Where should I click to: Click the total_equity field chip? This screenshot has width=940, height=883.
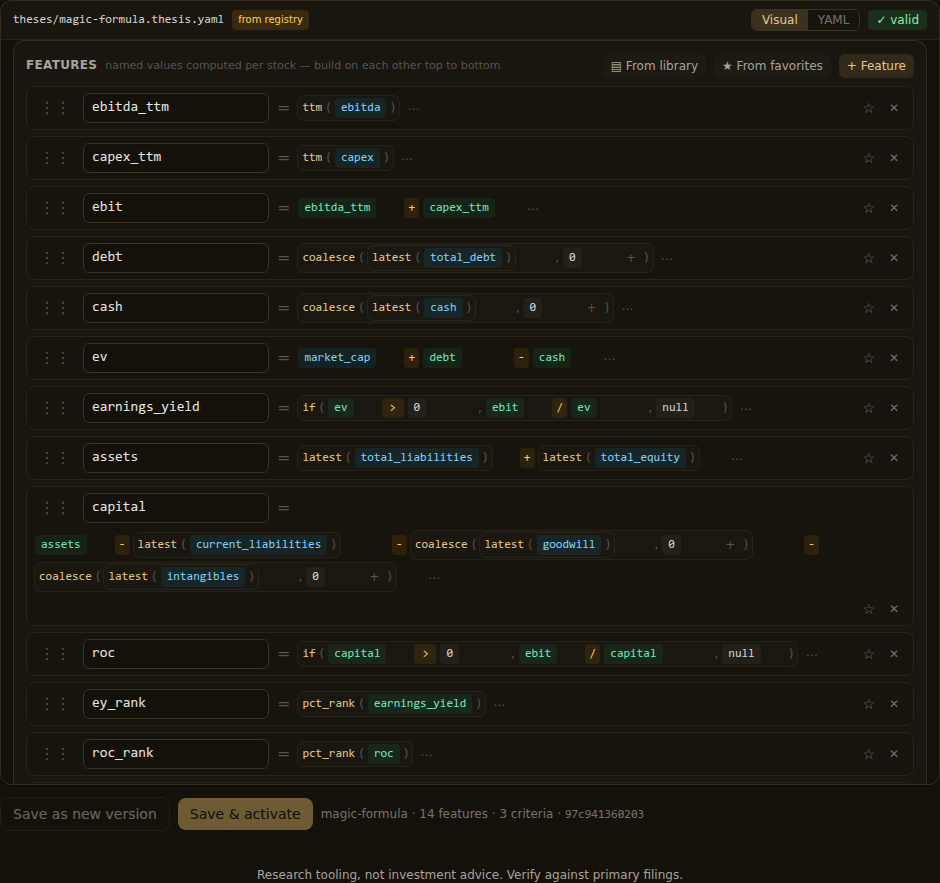[640, 457]
